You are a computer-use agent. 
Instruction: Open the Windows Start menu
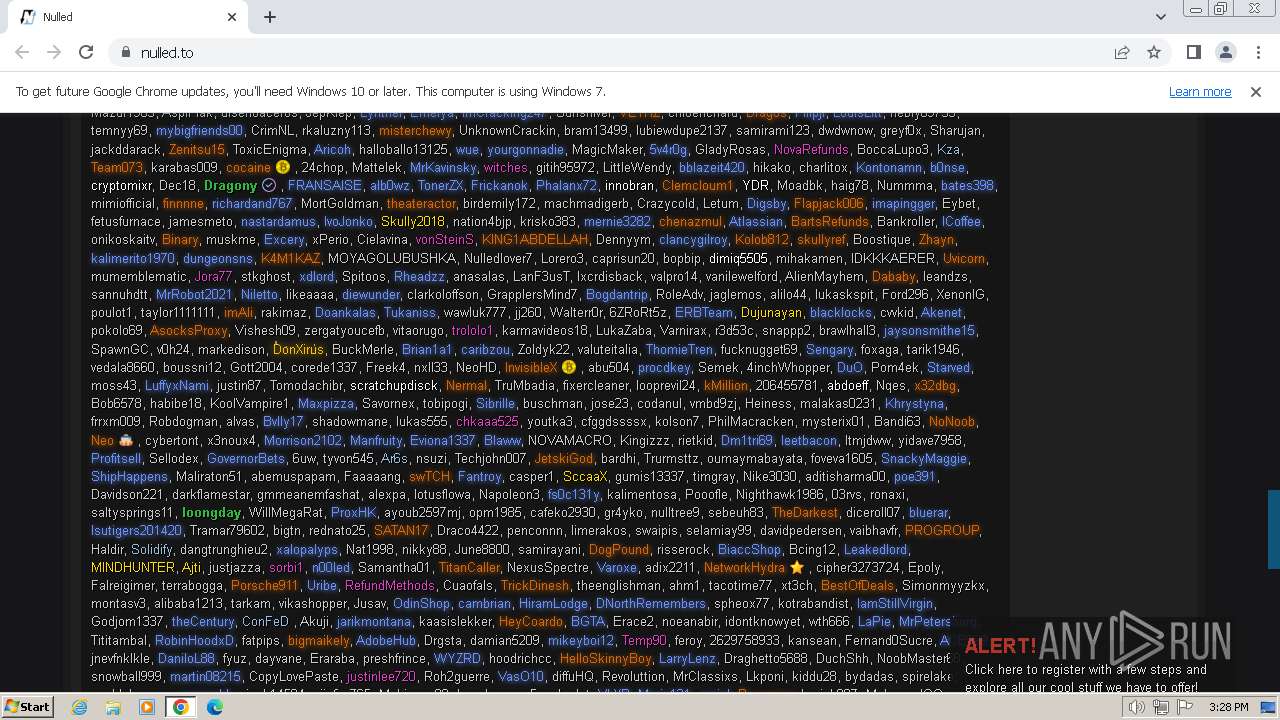[27, 707]
